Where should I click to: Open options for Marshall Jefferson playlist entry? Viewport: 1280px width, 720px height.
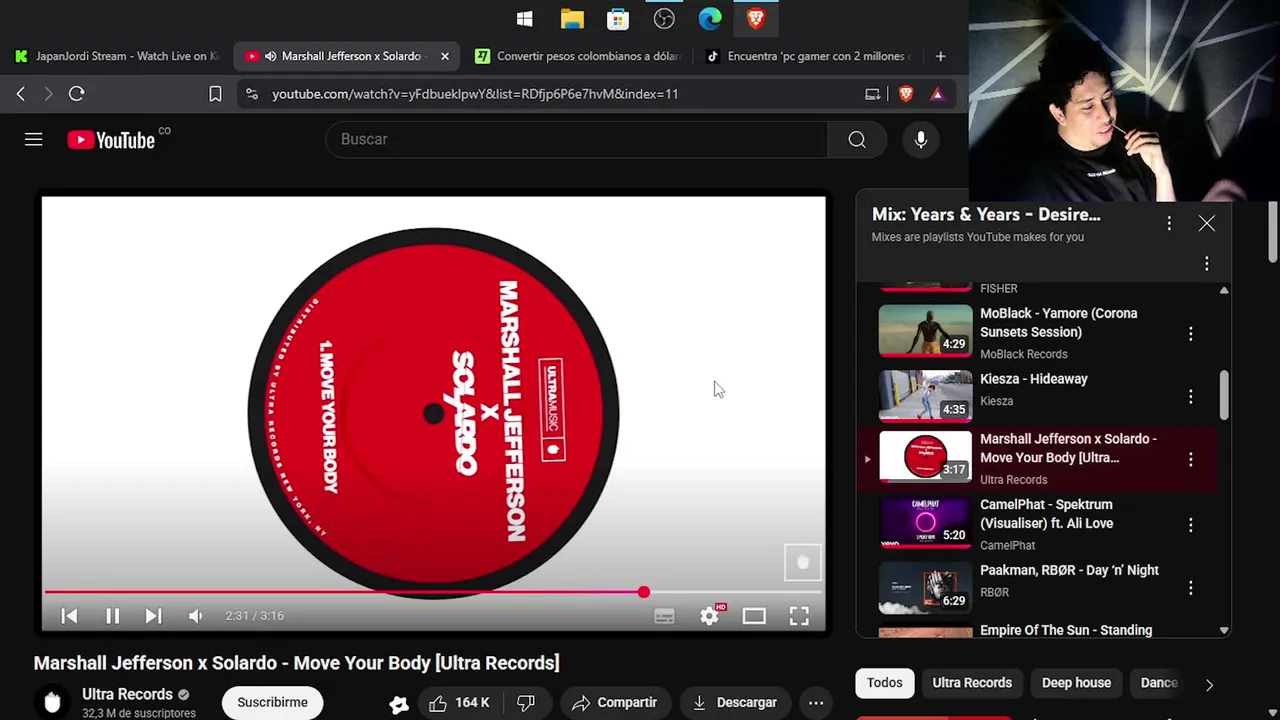[x=1191, y=459]
